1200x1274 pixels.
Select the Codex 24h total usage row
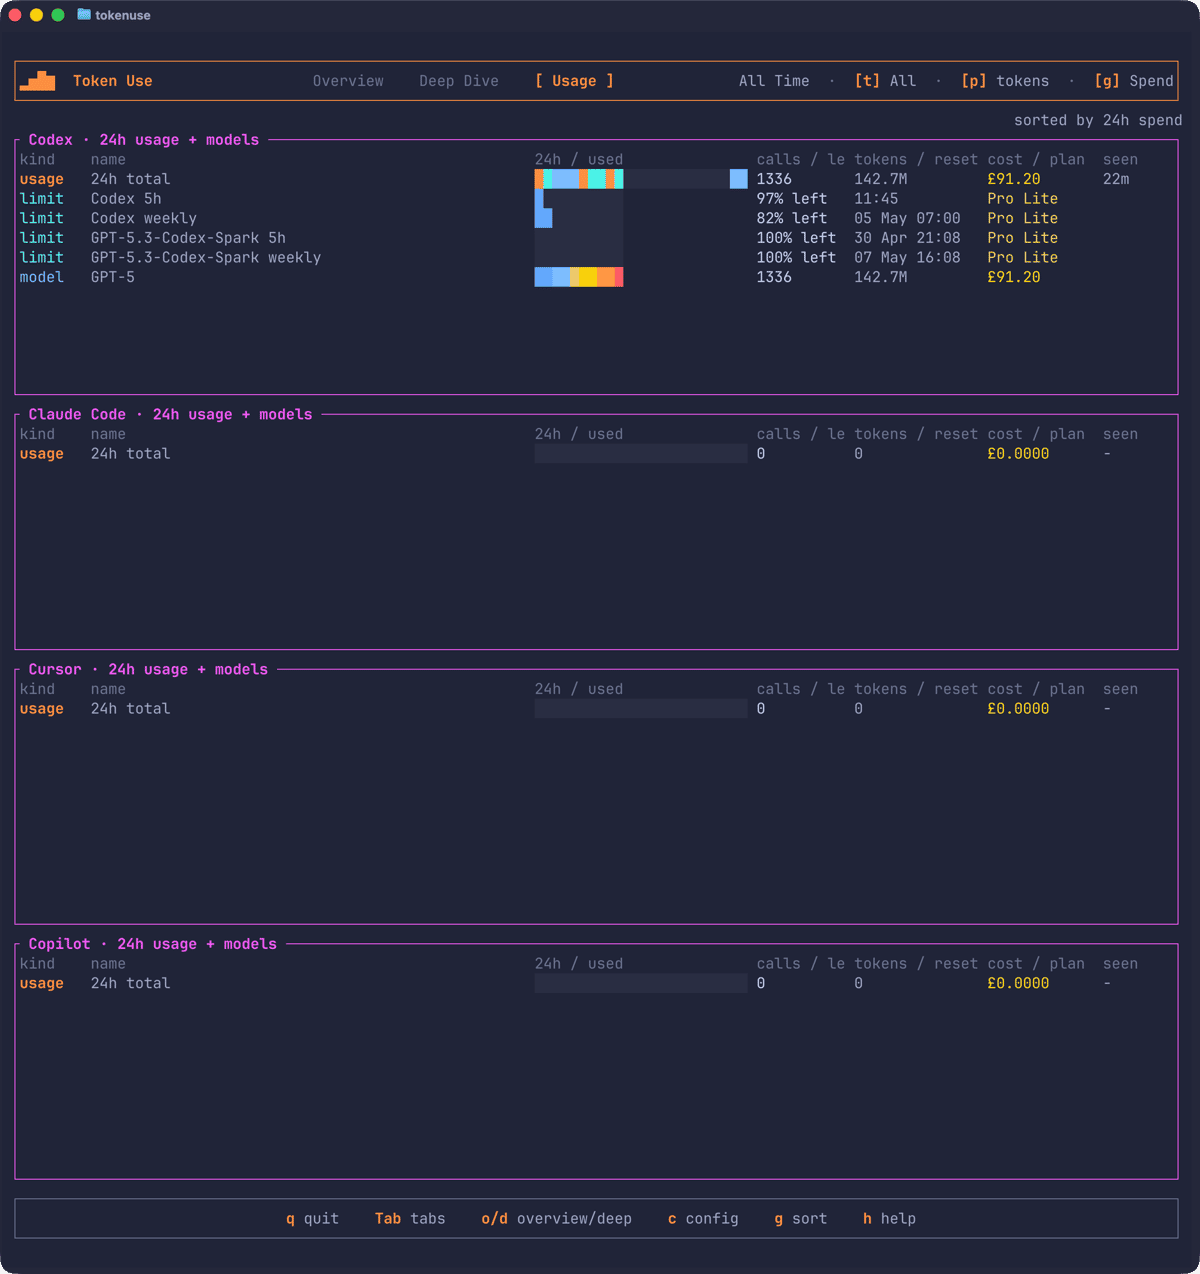596,179
